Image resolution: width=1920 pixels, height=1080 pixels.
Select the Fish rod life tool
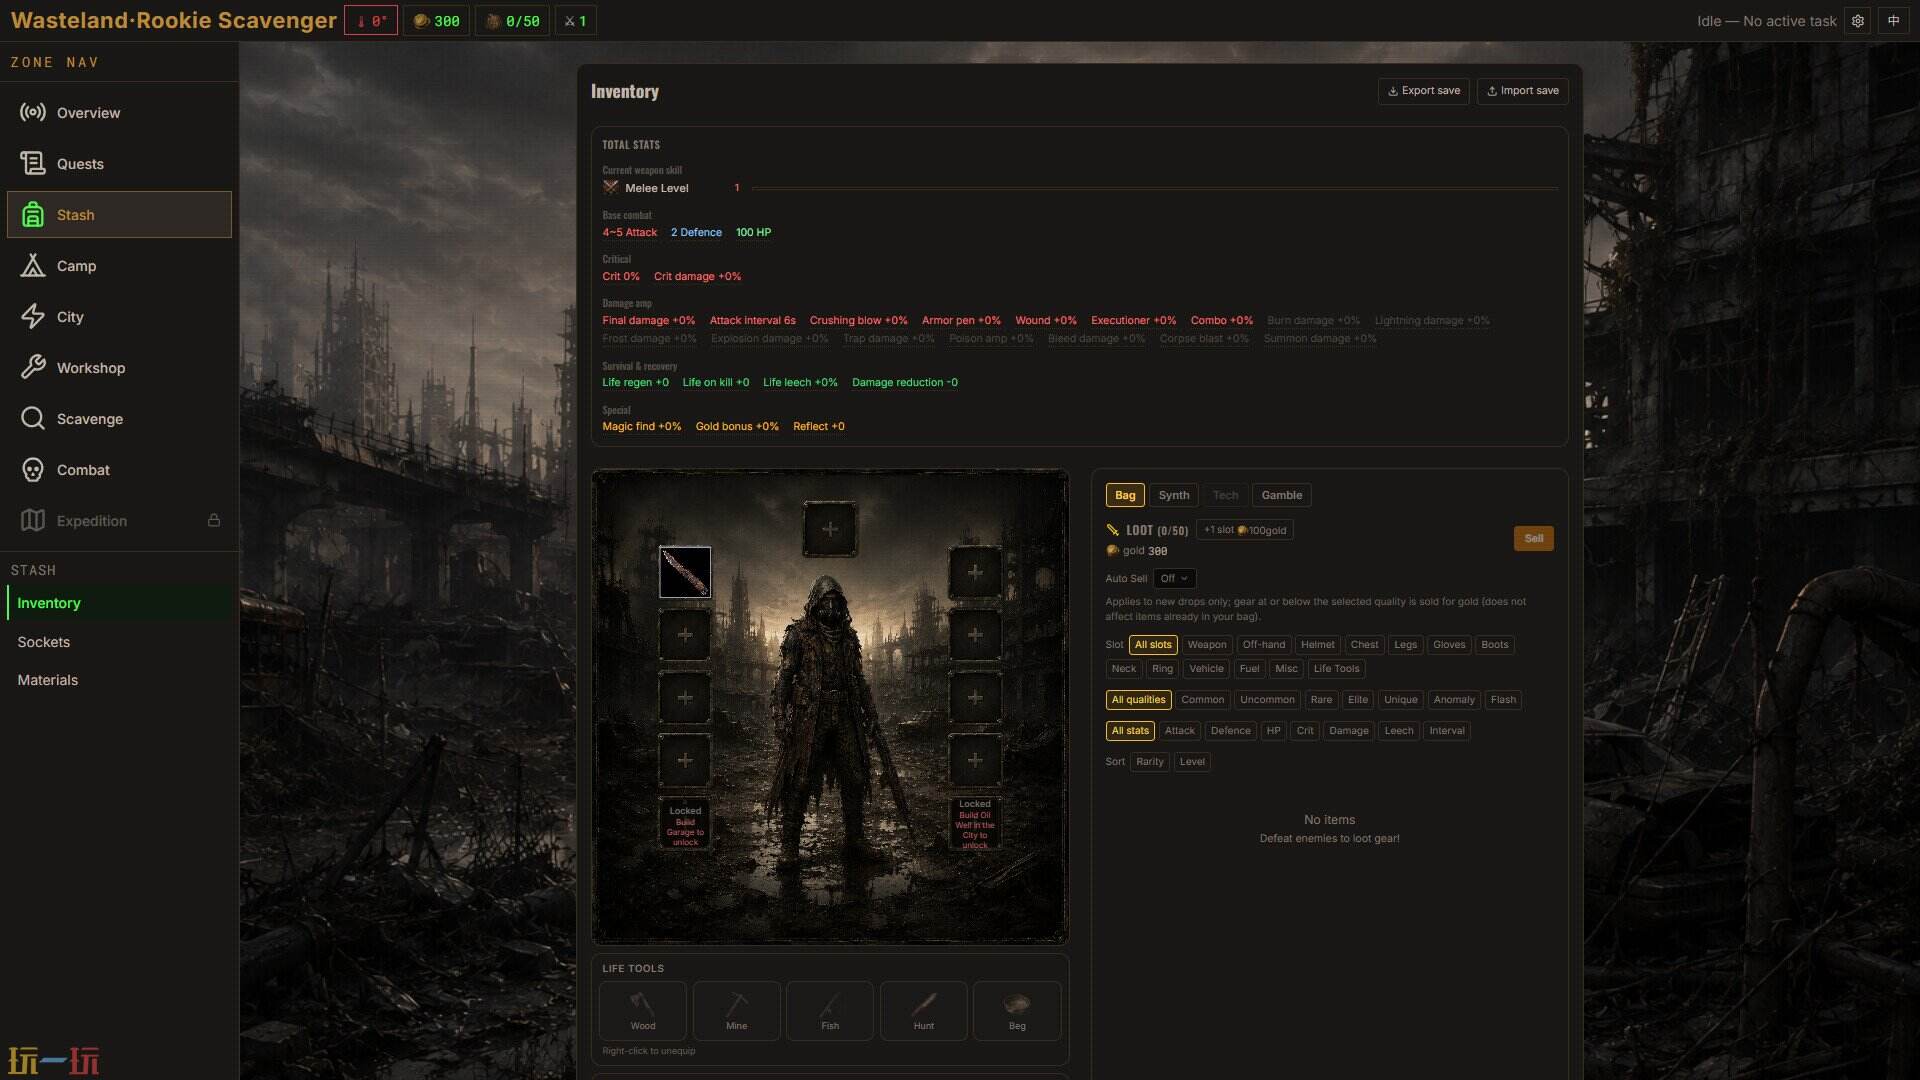830,1011
